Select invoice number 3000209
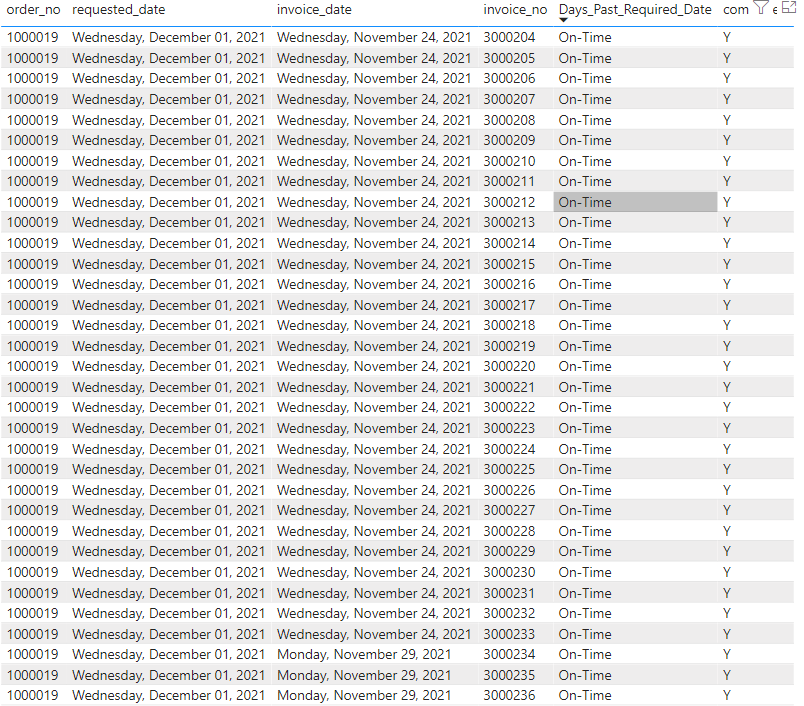The image size is (804, 706). click(509, 140)
